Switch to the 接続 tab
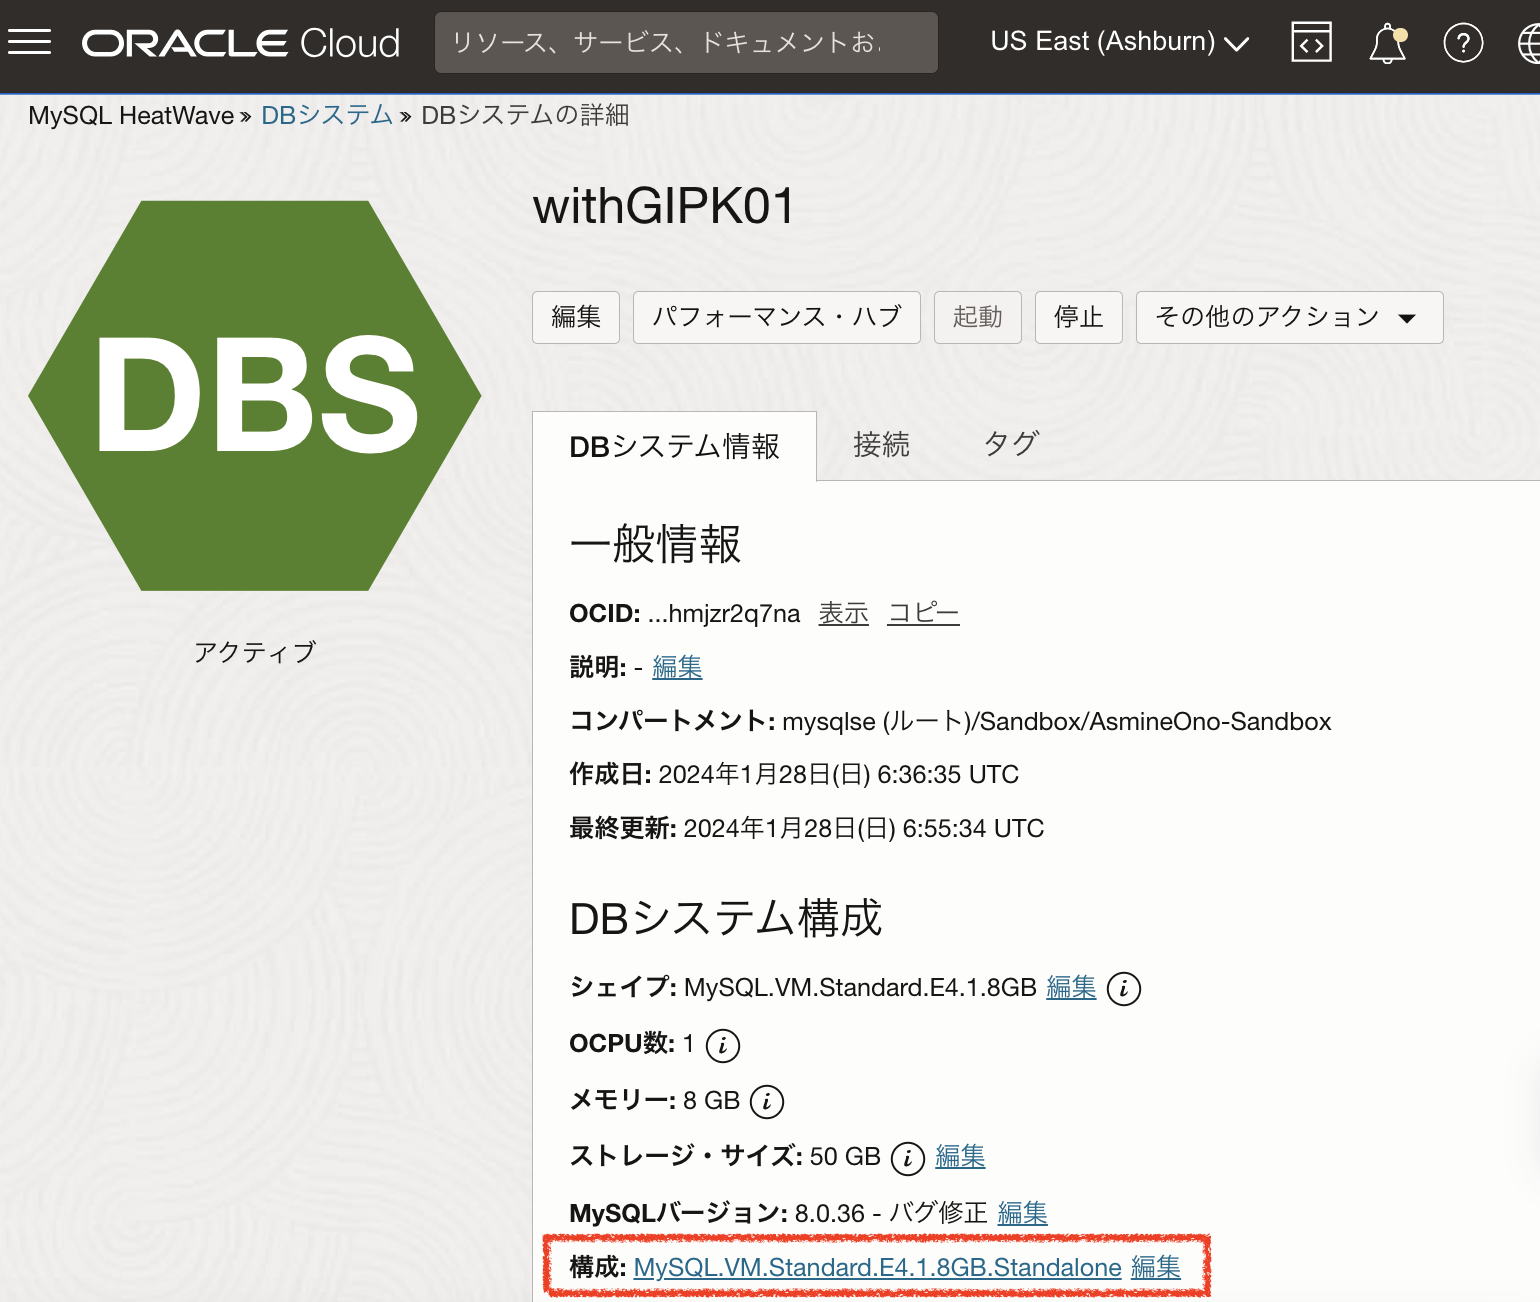 [881, 445]
